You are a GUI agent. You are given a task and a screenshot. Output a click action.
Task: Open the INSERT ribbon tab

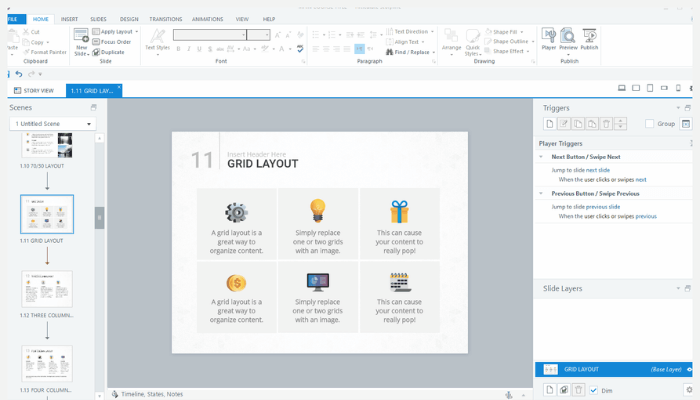coord(69,19)
